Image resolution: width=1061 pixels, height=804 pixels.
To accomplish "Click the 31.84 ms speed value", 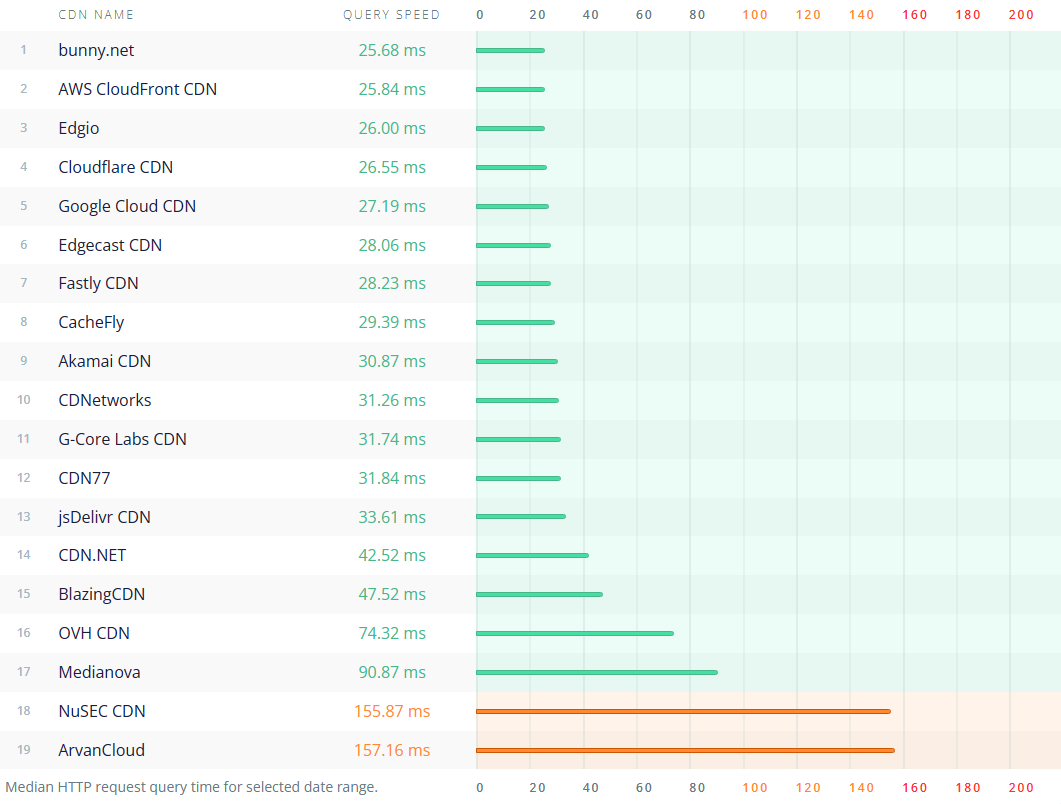I will (392, 478).
